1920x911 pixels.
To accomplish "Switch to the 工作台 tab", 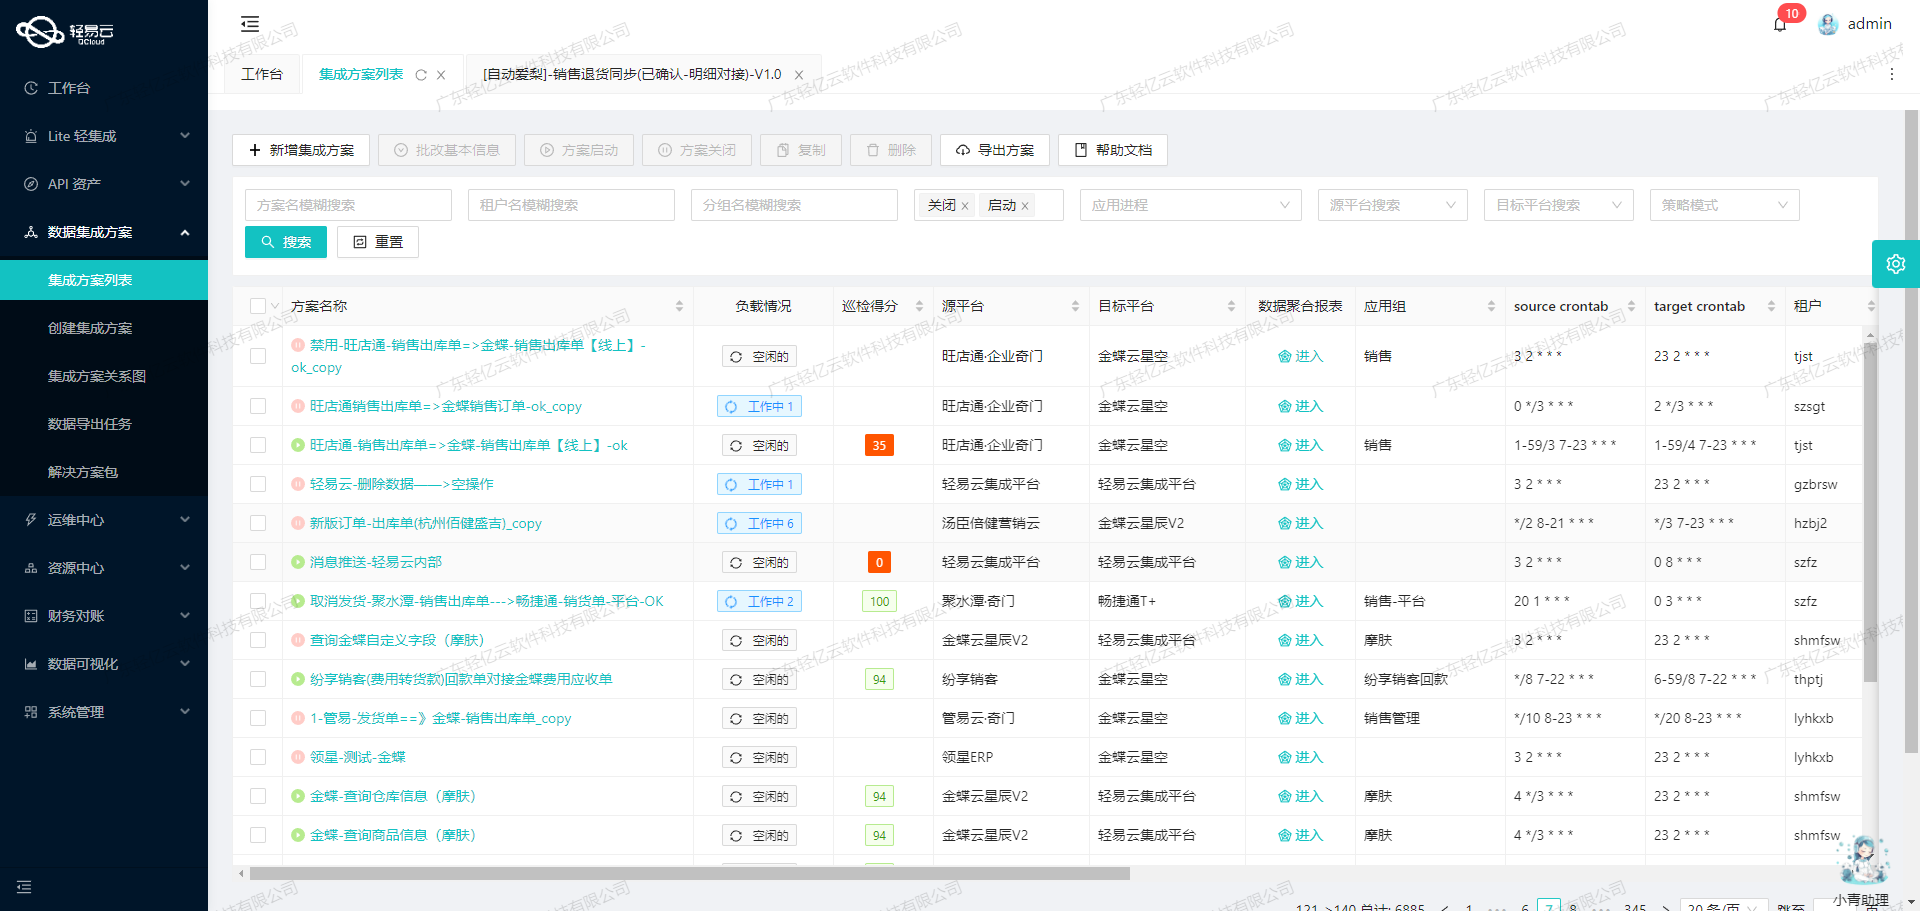I will click(x=262, y=74).
